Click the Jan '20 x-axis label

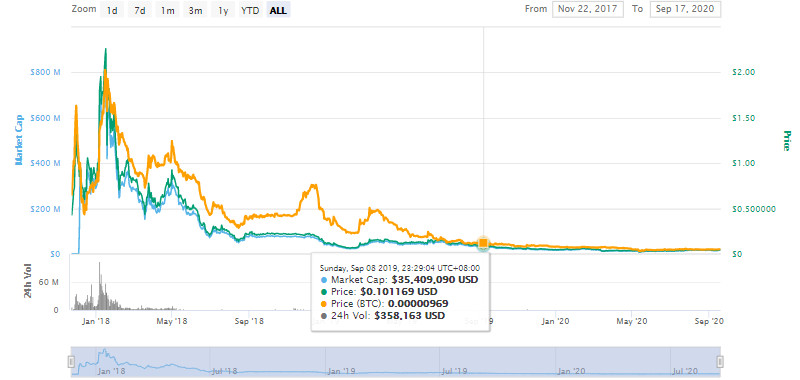click(555, 321)
